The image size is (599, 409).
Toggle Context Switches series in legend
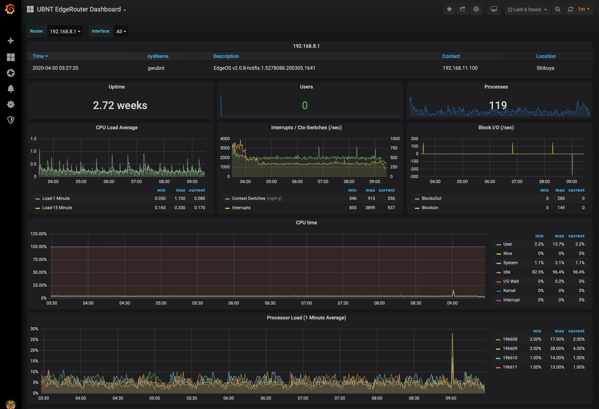248,199
